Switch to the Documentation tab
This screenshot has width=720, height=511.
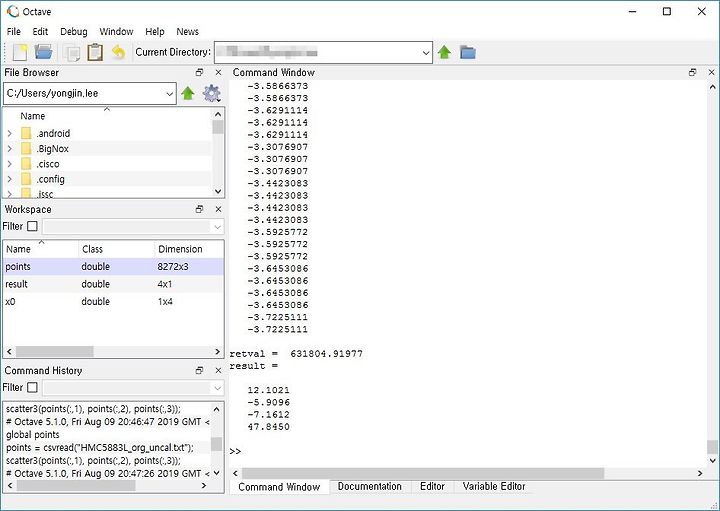(369, 487)
